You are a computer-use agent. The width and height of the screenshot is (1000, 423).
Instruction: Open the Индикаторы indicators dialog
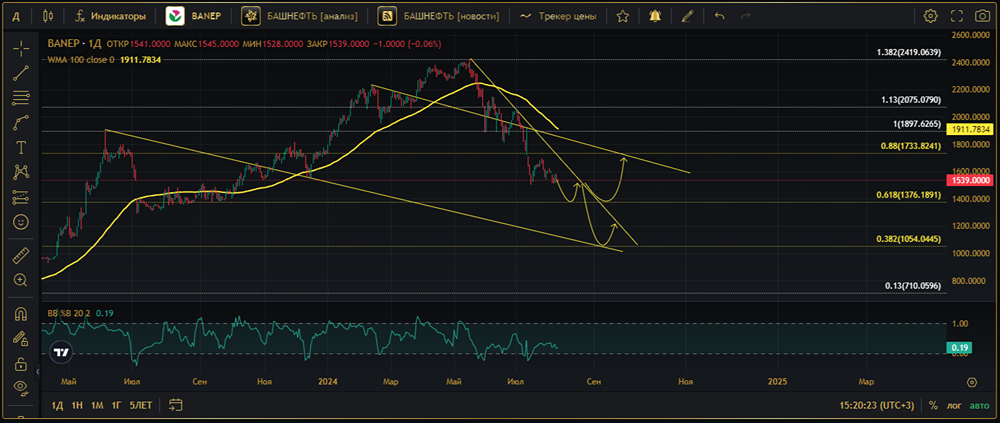coord(110,16)
